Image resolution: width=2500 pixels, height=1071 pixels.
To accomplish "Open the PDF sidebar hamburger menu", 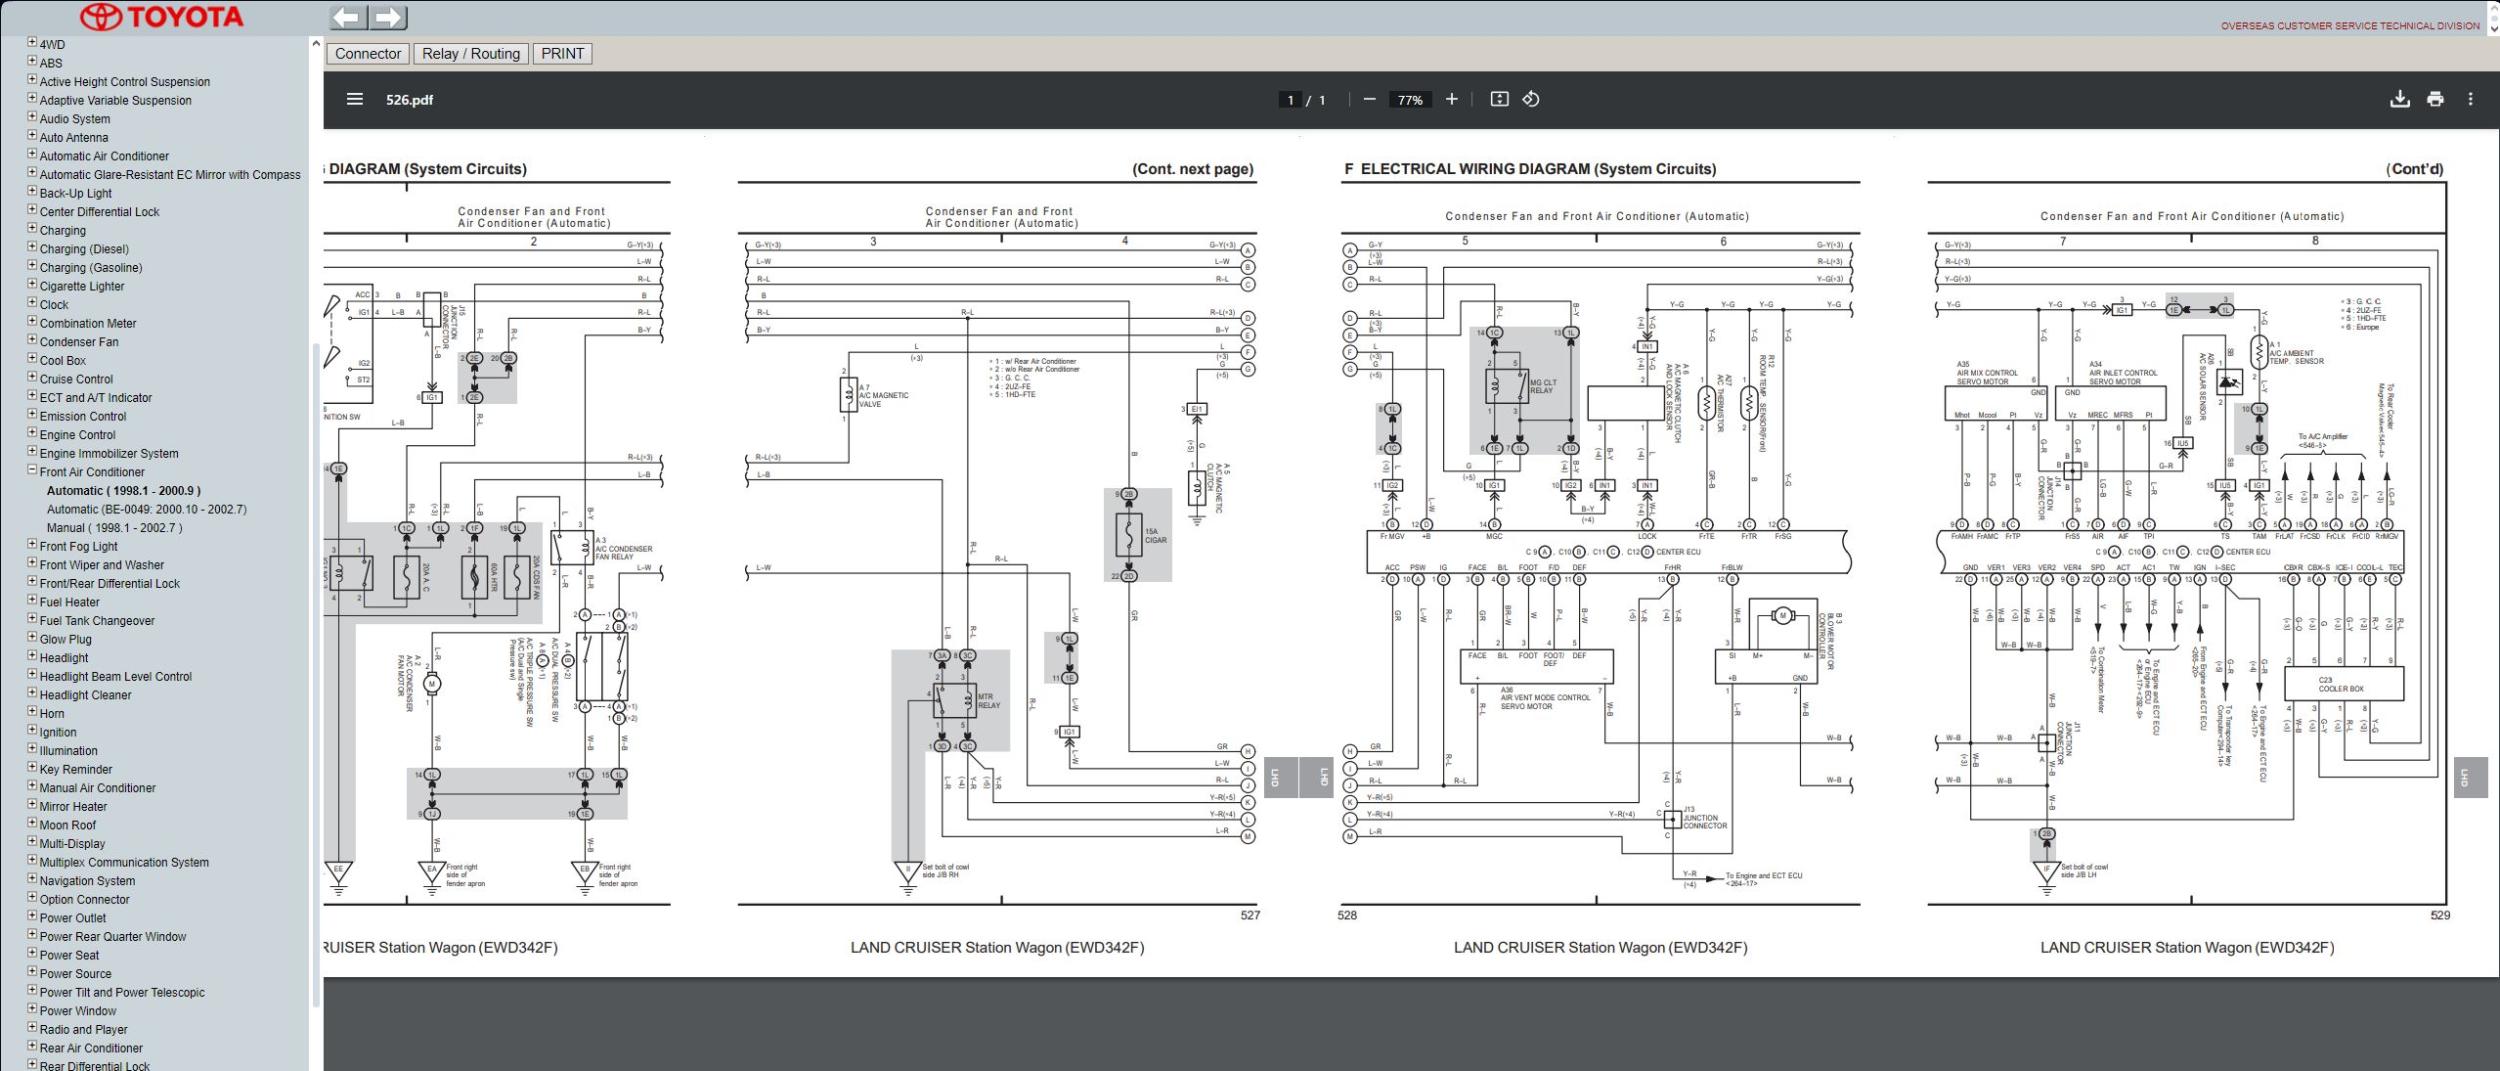I will tap(355, 99).
